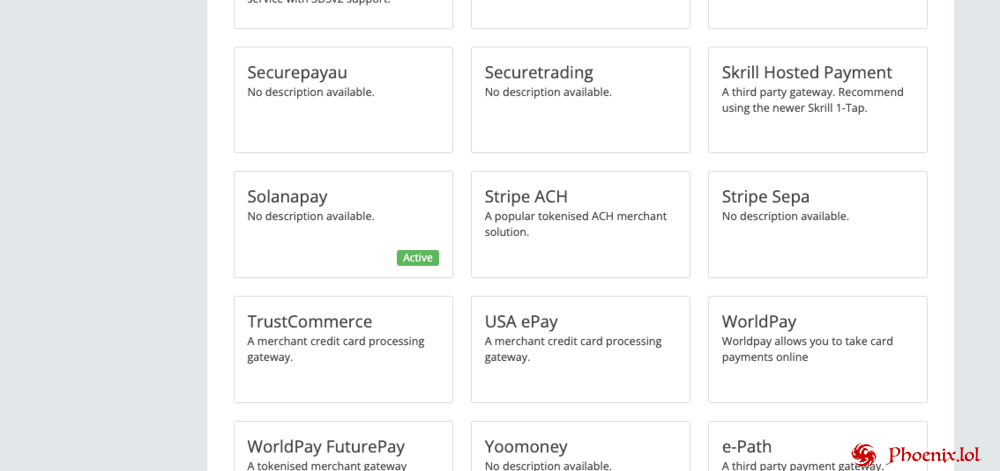Open the WorldPay FuturePay gateway card
1000x471 pixels.
(x=343, y=447)
